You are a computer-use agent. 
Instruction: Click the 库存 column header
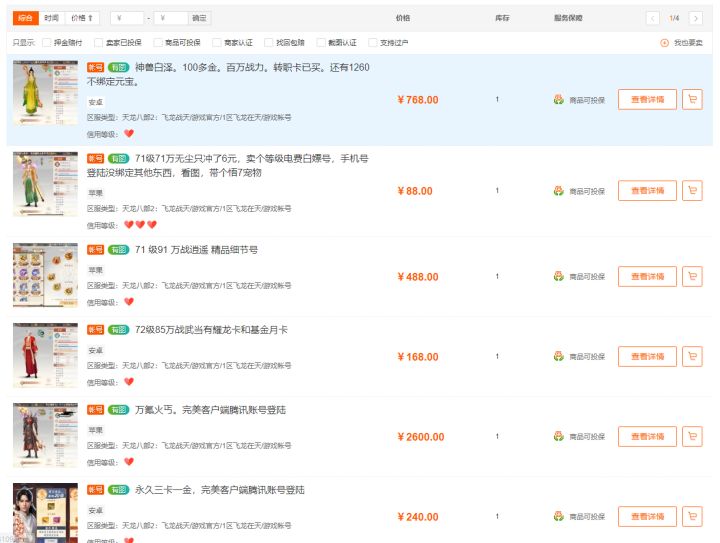point(502,18)
